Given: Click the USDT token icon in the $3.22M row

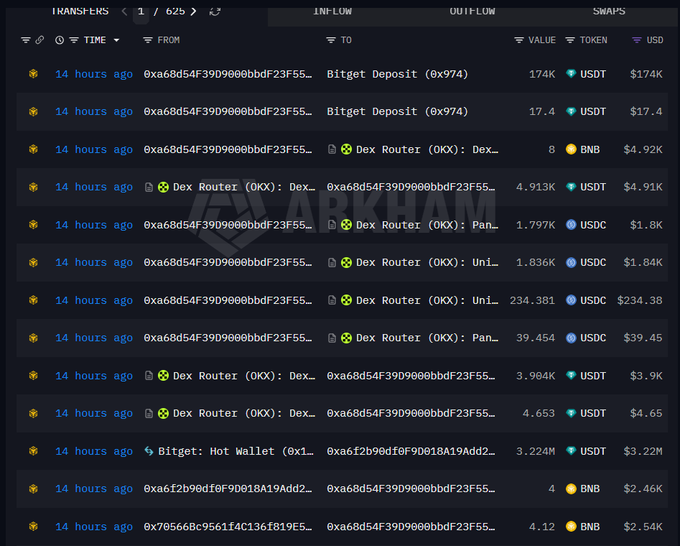Looking at the screenshot, I should [571, 451].
